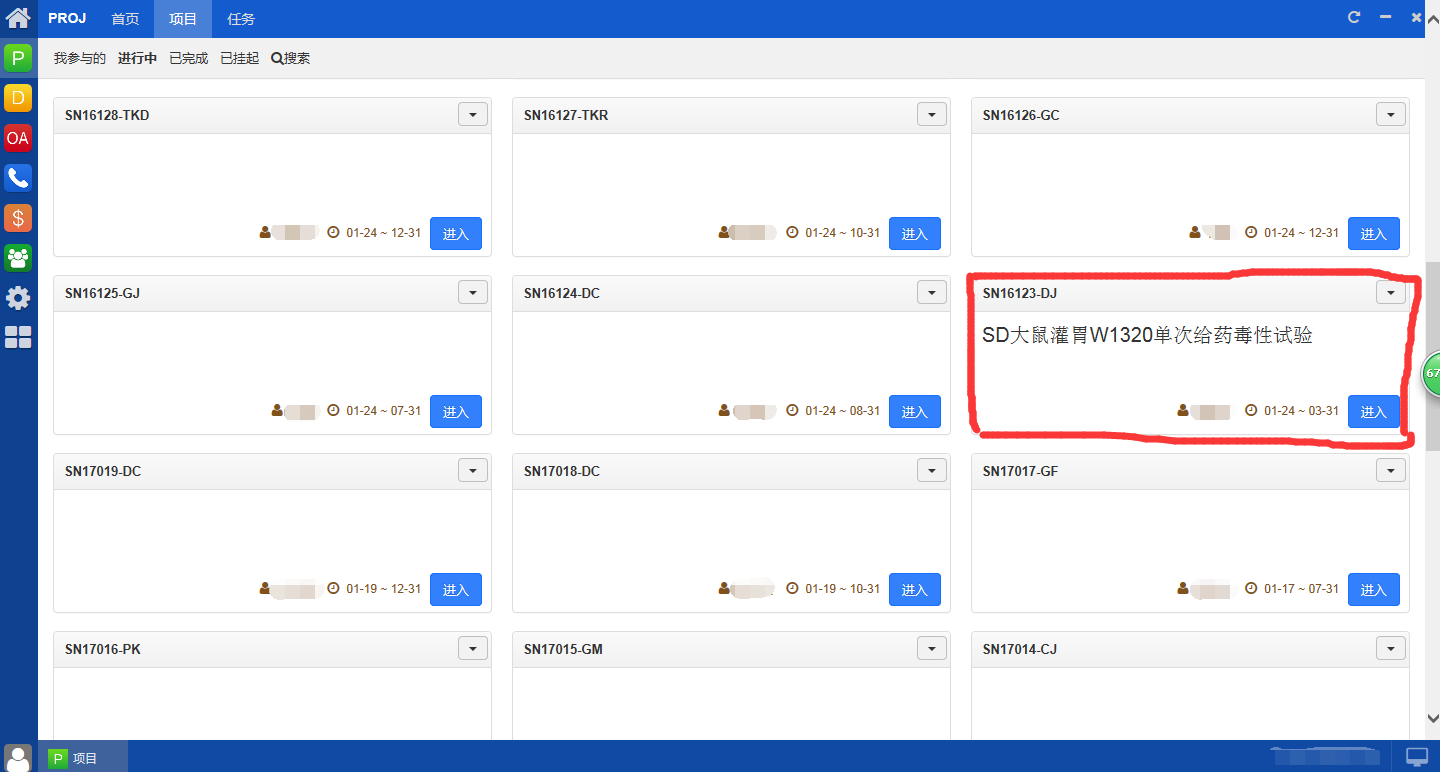Open the blue phone app icon
The height and width of the screenshot is (772, 1440).
(18, 178)
